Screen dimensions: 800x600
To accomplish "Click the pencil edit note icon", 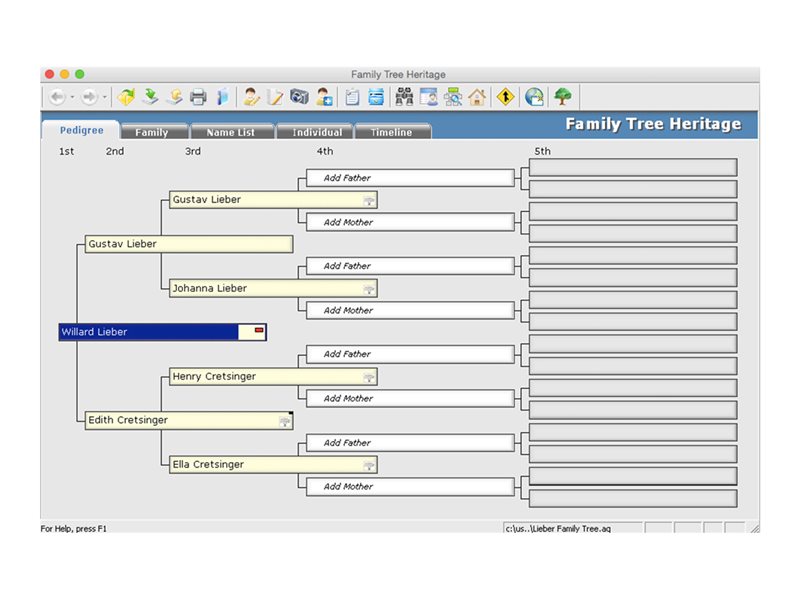I will click(275, 97).
